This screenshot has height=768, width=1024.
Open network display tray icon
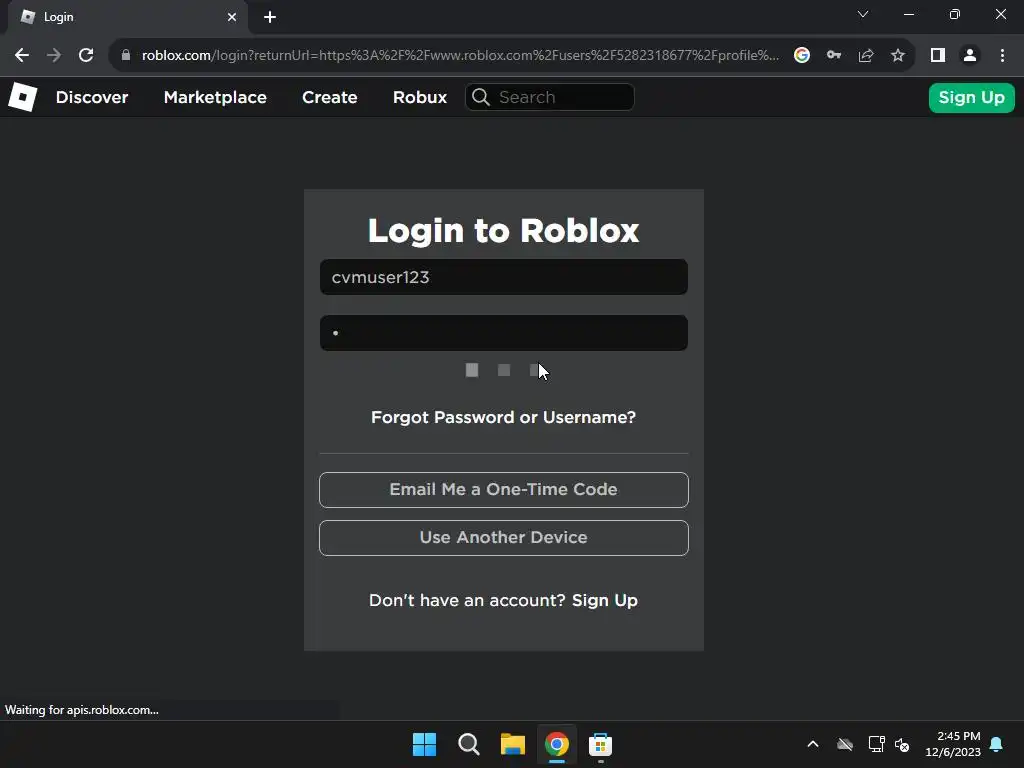[876, 744]
